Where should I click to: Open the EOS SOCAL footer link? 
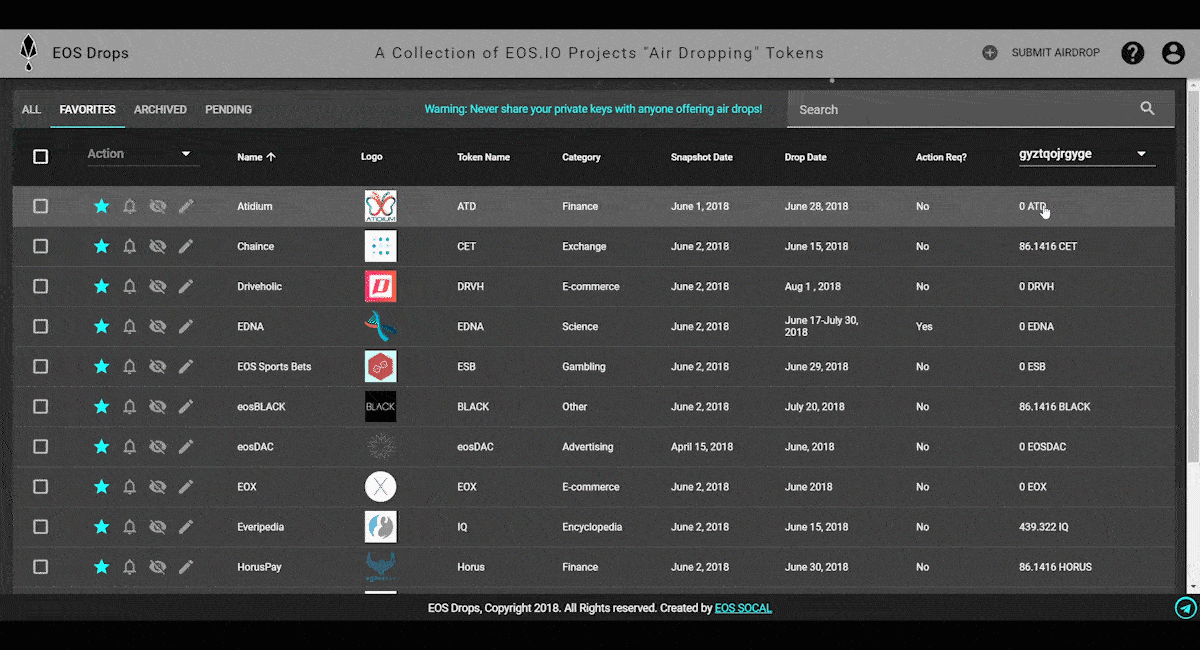tap(743, 608)
